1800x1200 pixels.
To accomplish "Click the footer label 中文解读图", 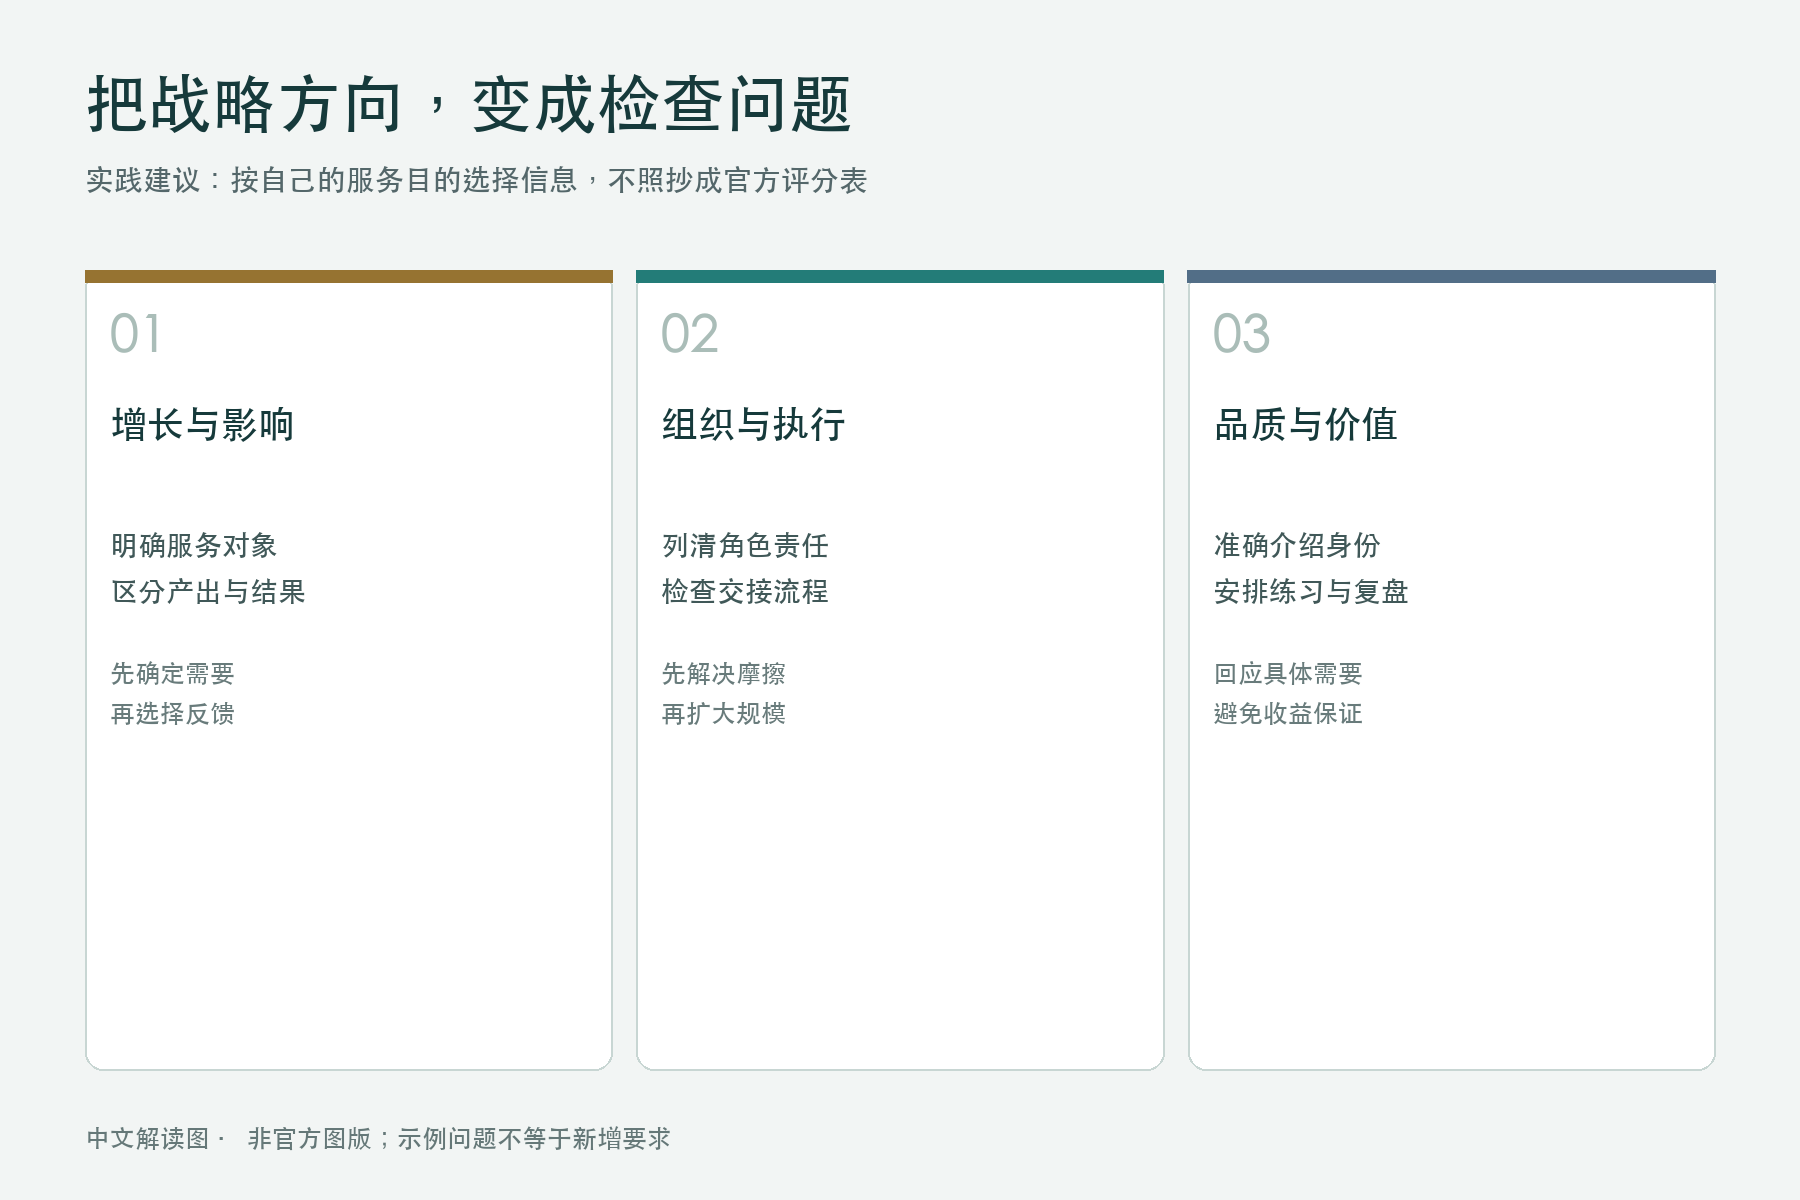I will coord(148,1139).
